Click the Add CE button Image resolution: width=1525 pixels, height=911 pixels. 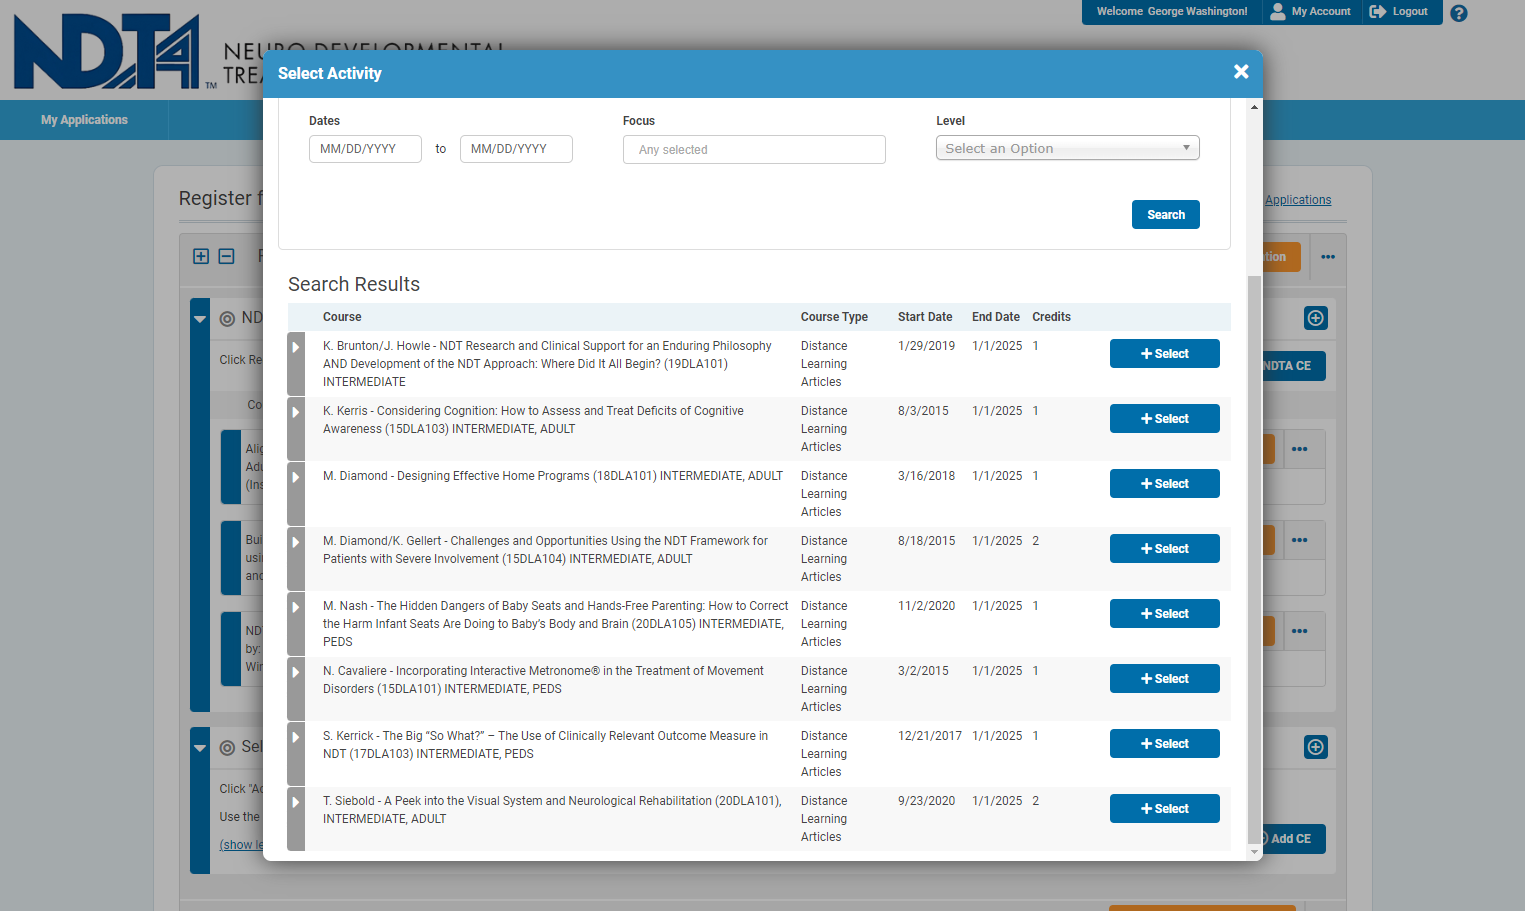pos(1291,839)
